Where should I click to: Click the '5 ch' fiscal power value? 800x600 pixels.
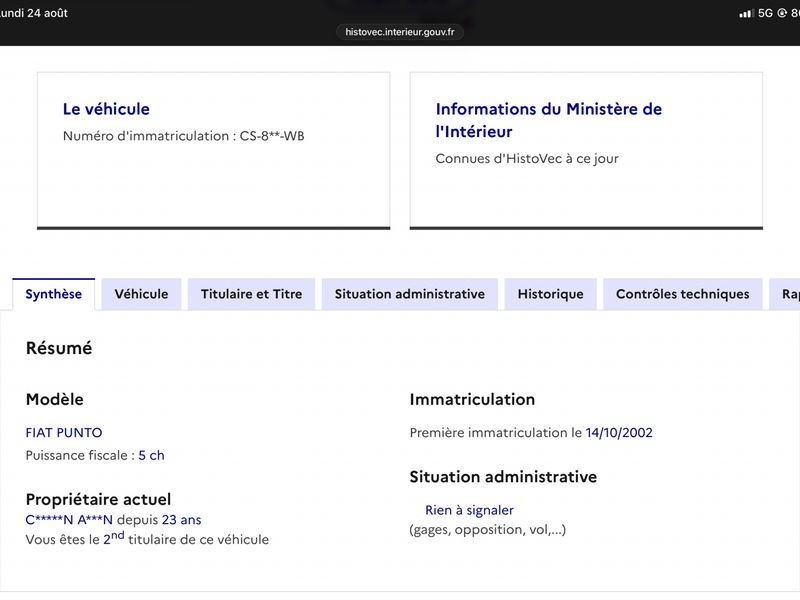click(x=152, y=455)
